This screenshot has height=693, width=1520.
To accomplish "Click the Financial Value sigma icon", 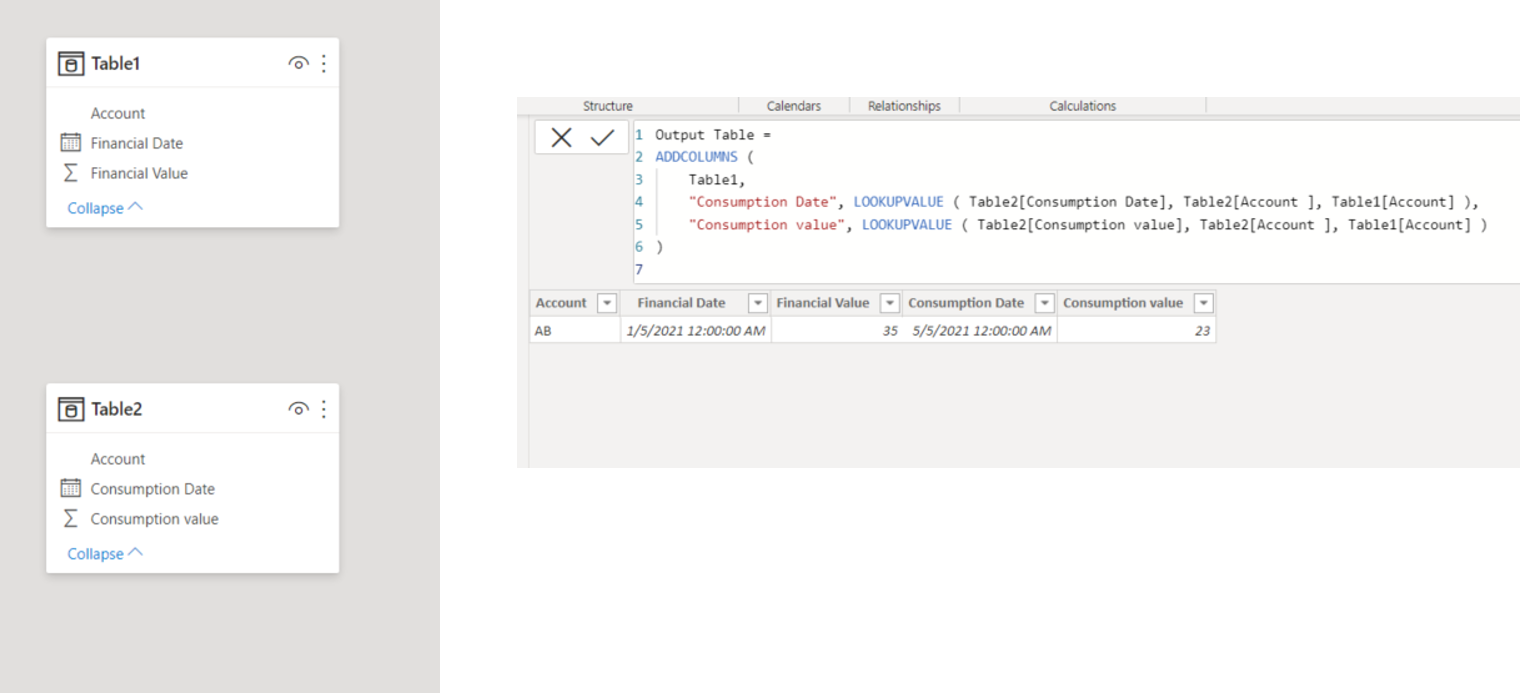I will pyautogui.click(x=70, y=173).
